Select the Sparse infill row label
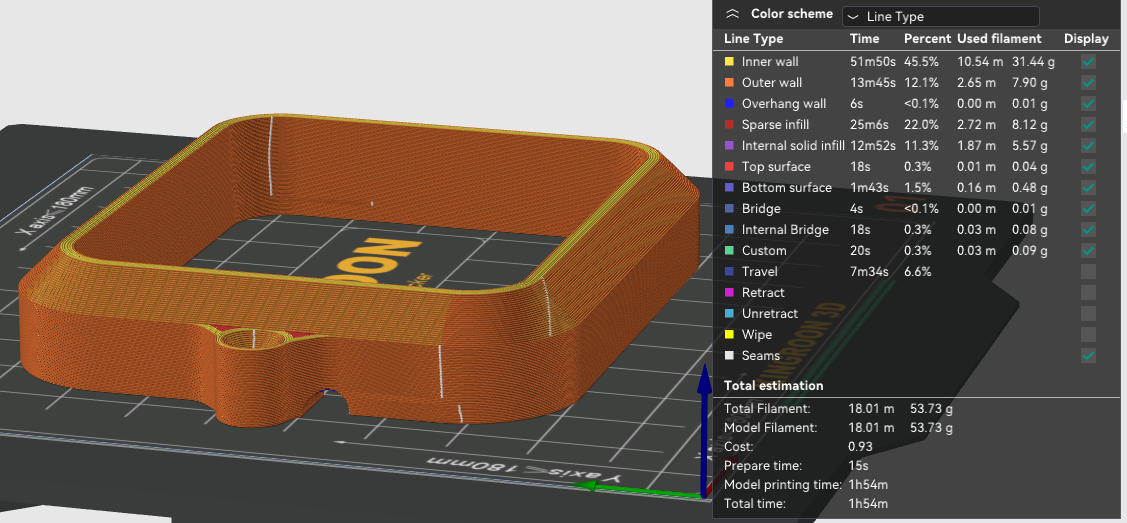This screenshot has width=1127, height=523. (x=776, y=125)
